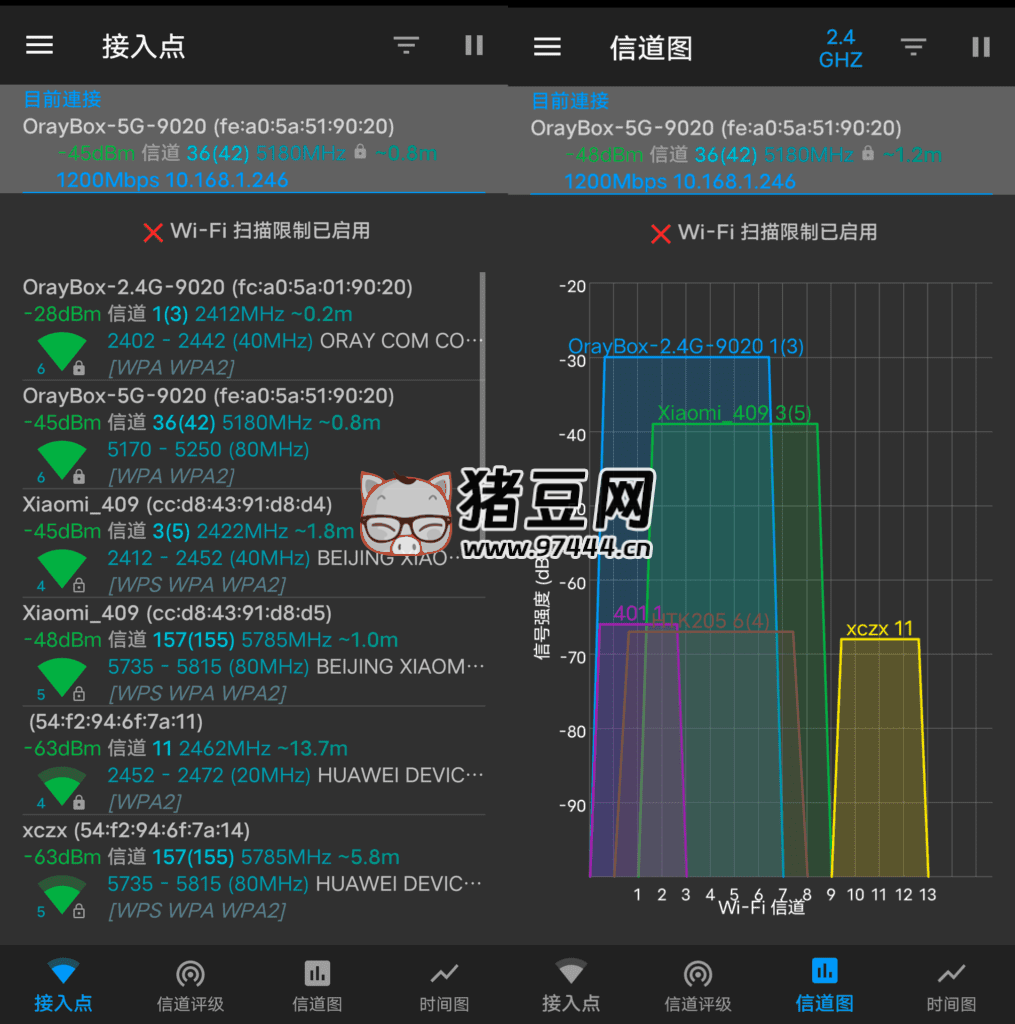Screen dimensions: 1015x1024
Task: Tap [WPS WPA WPA2] label under xczx
Action: 197,910
